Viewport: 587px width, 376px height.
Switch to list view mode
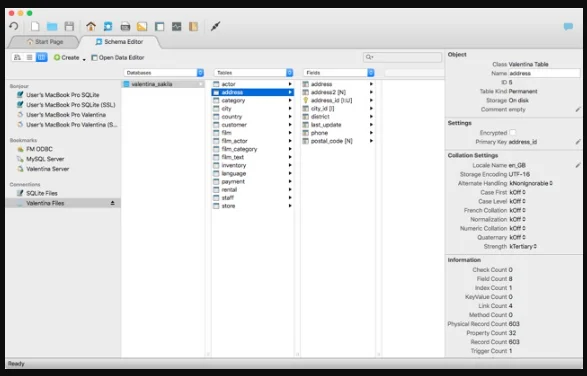pos(29,57)
